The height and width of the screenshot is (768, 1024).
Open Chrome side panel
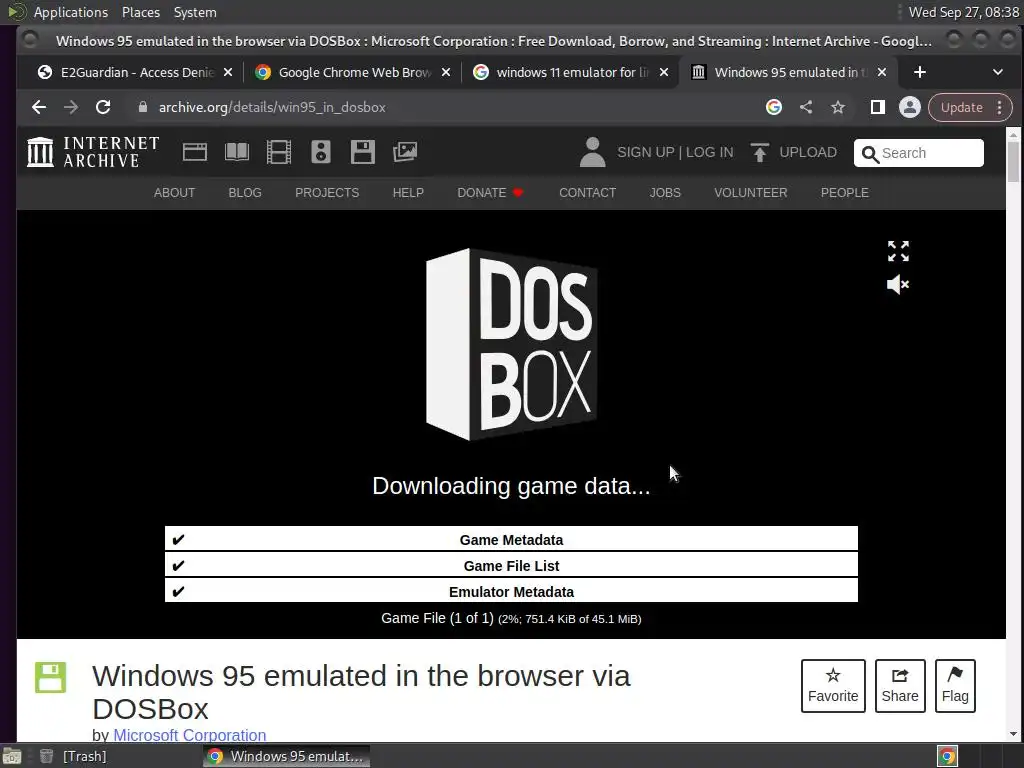(878, 107)
